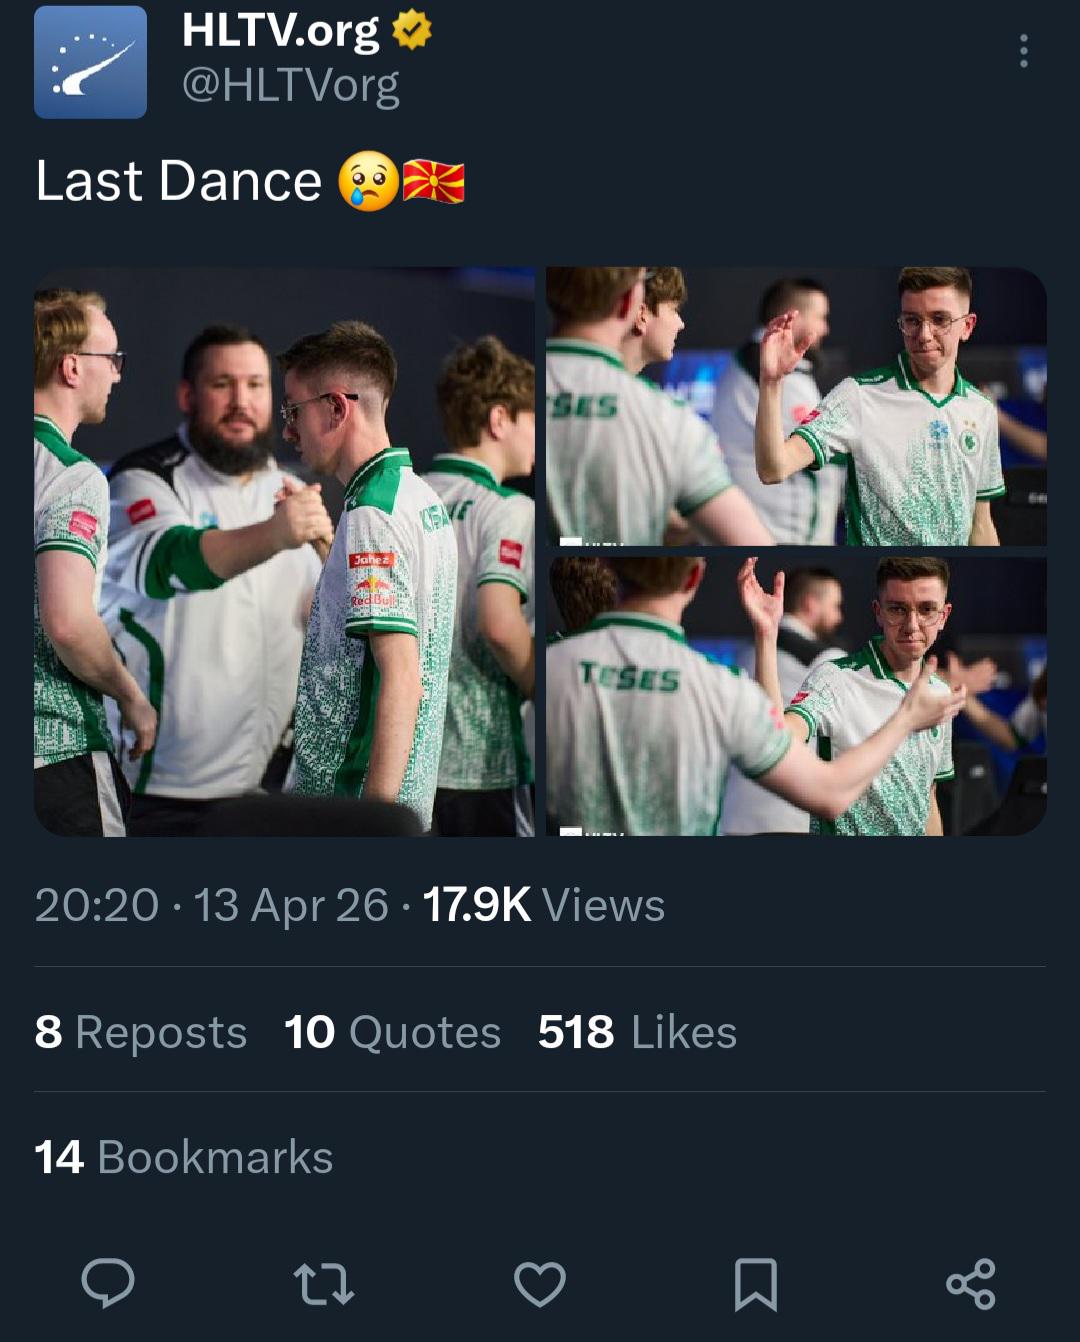Open the top-right high-five photo
Viewport: 1080px width, 1342px height.
click(796, 406)
